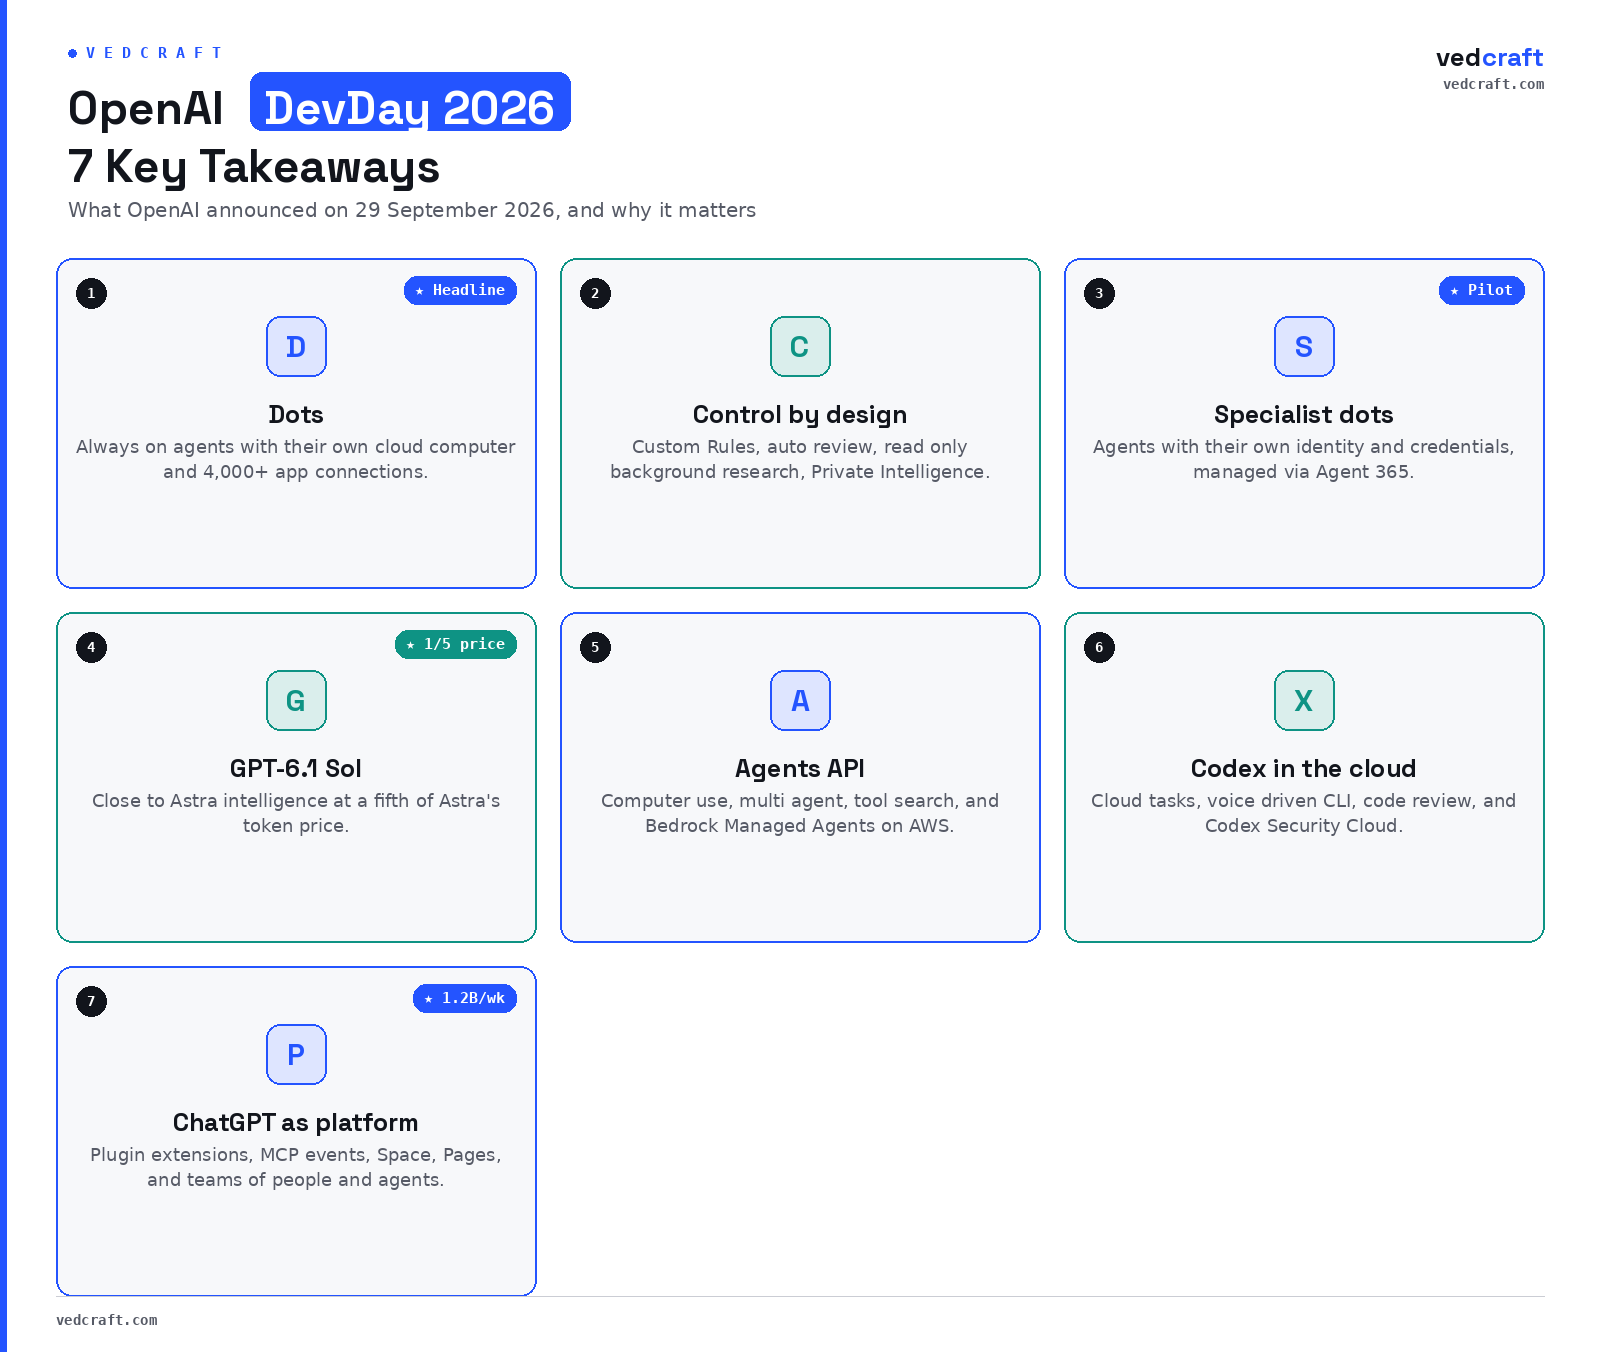
Task: Click the 1.2B/wk tag
Action: coord(465,998)
